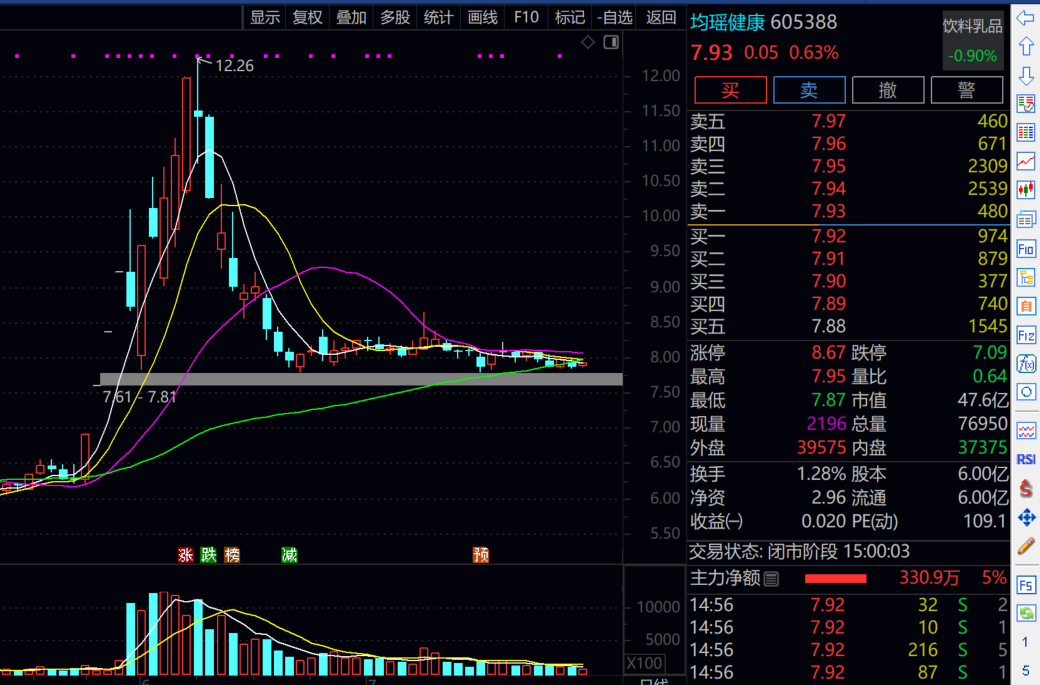Open the hierarchy tree structure icon
This screenshot has height=685, width=1040.
click(1025, 278)
